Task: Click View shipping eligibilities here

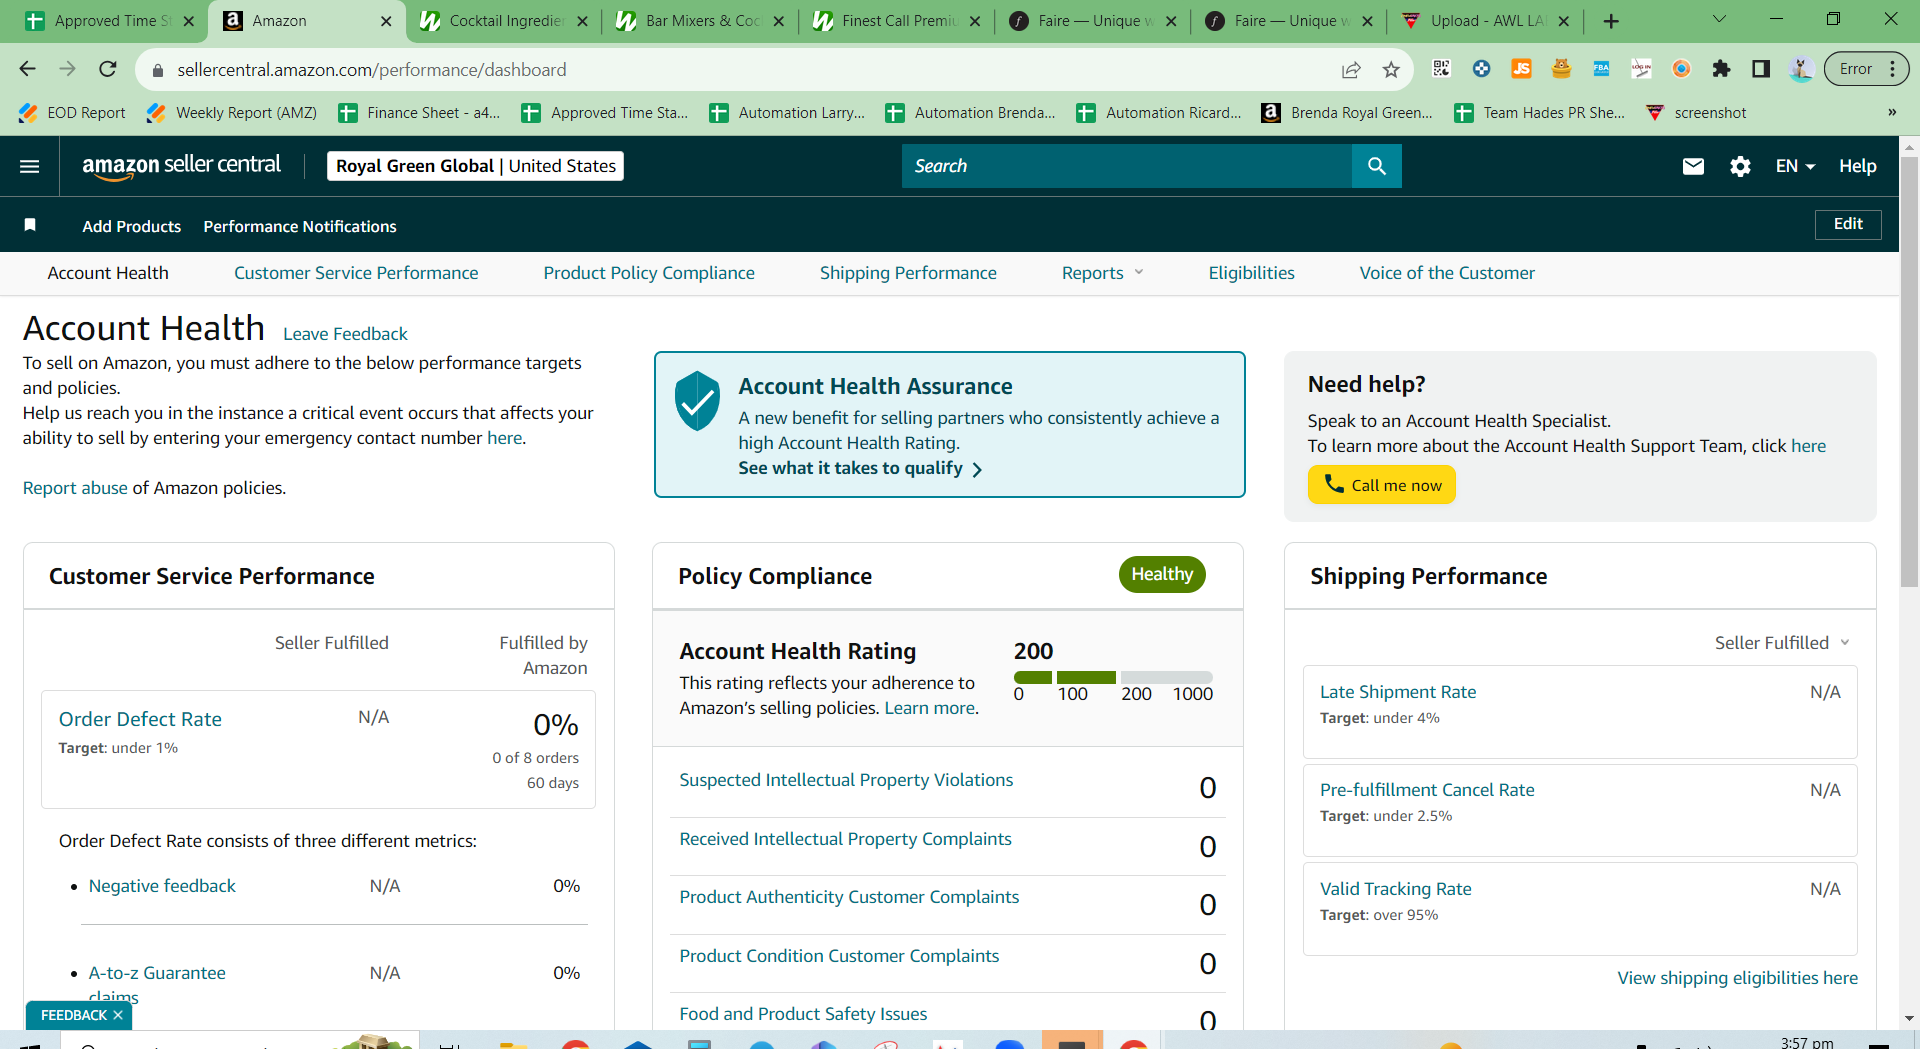Action: (1738, 978)
